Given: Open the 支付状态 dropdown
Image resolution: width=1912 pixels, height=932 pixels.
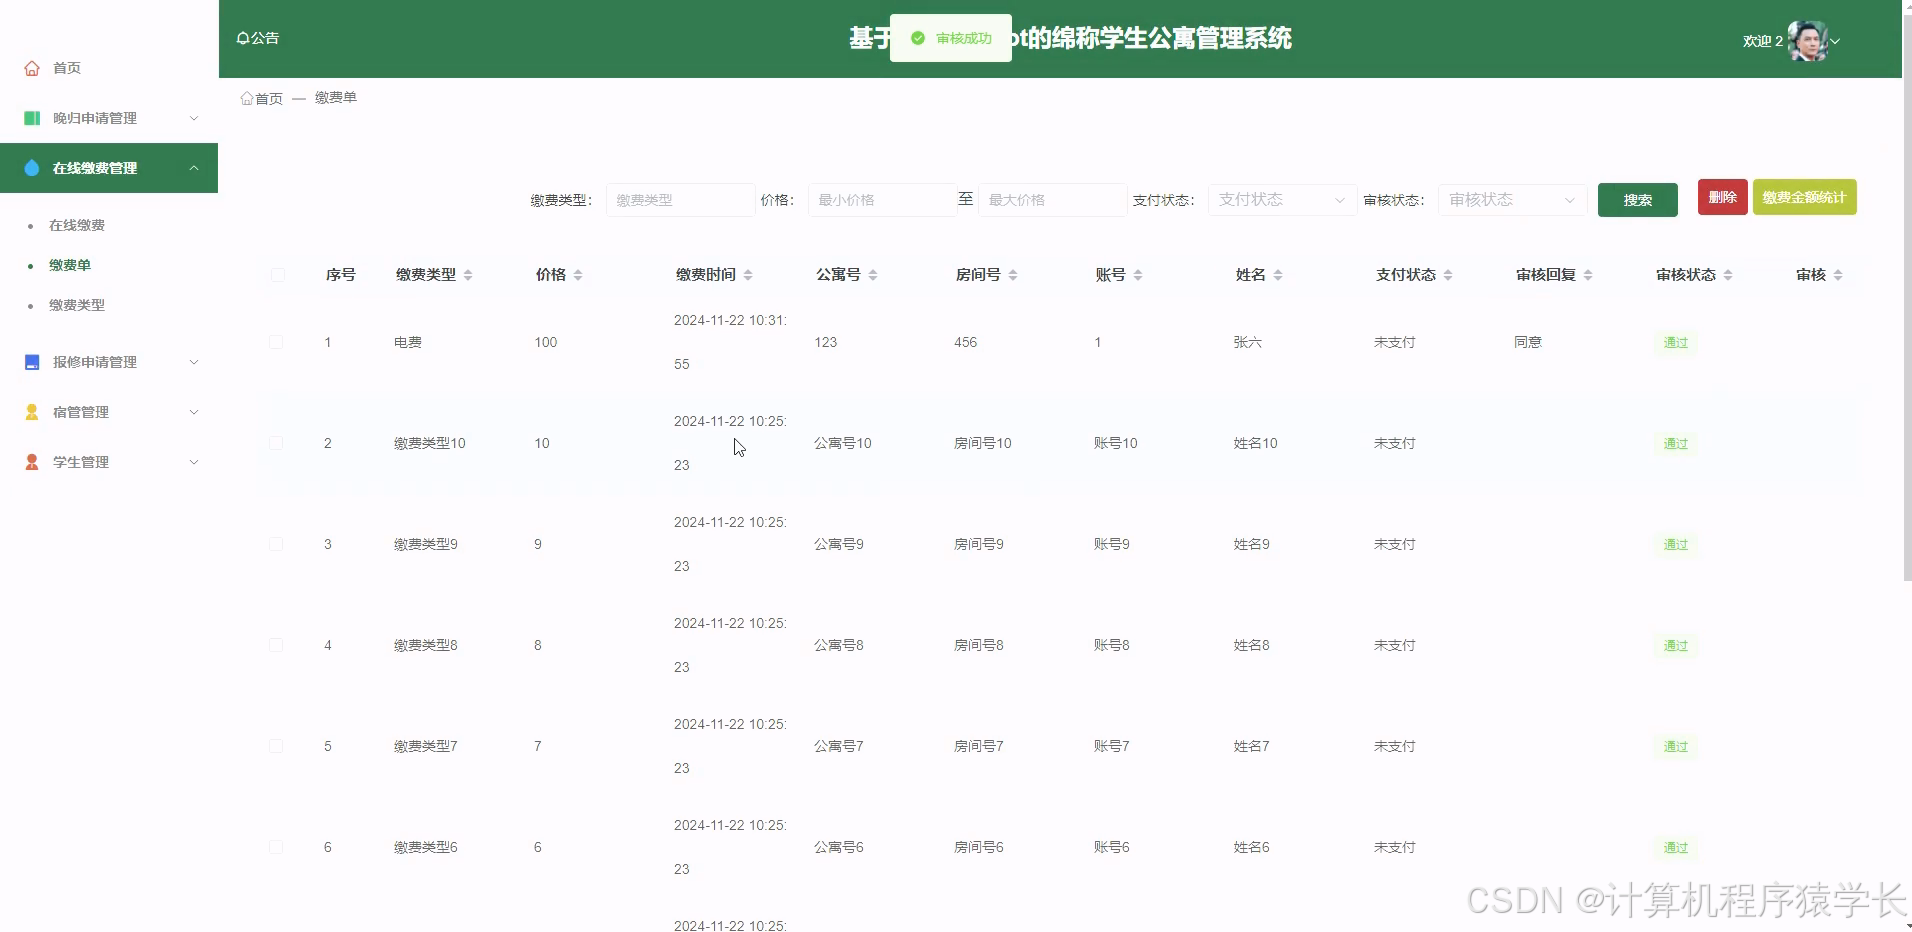Looking at the screenshot, I should pyautogui.click(x=1280, y=200).
